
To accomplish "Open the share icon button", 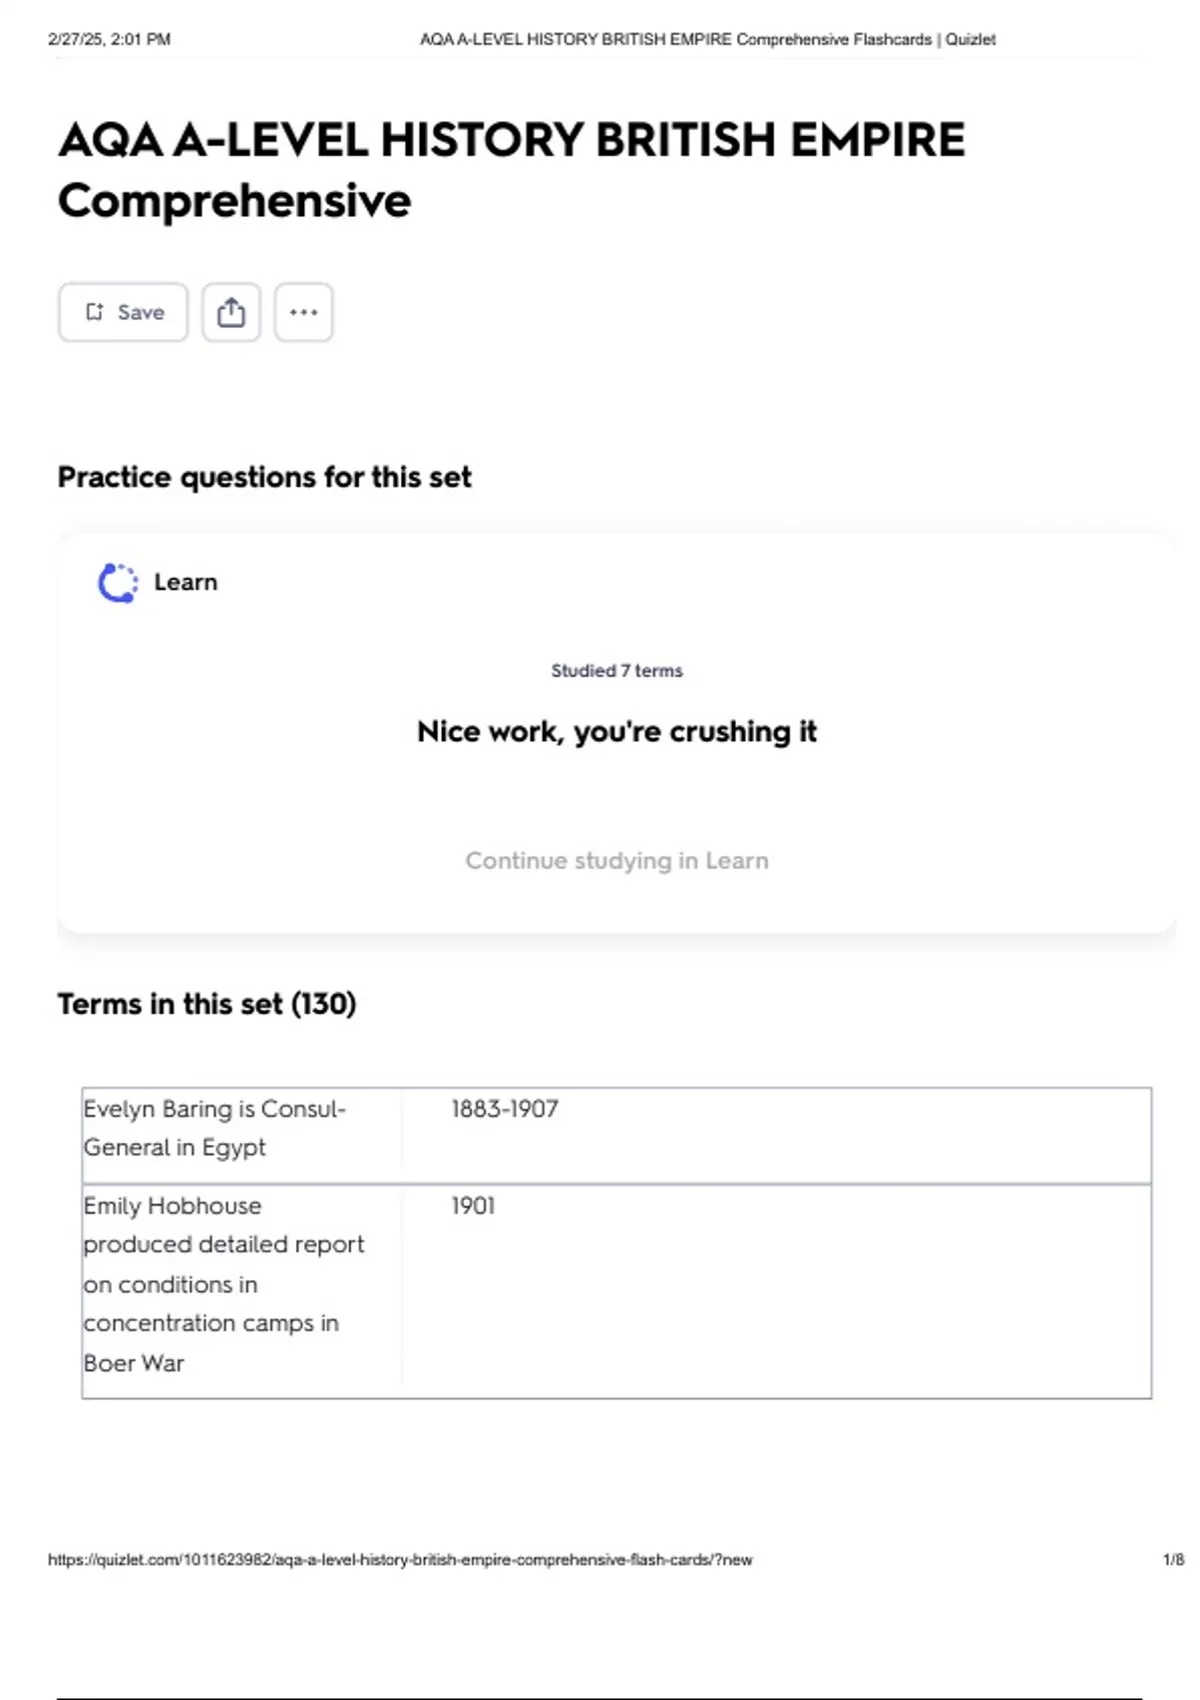I will pyautogui.click(x=231, y=312).
